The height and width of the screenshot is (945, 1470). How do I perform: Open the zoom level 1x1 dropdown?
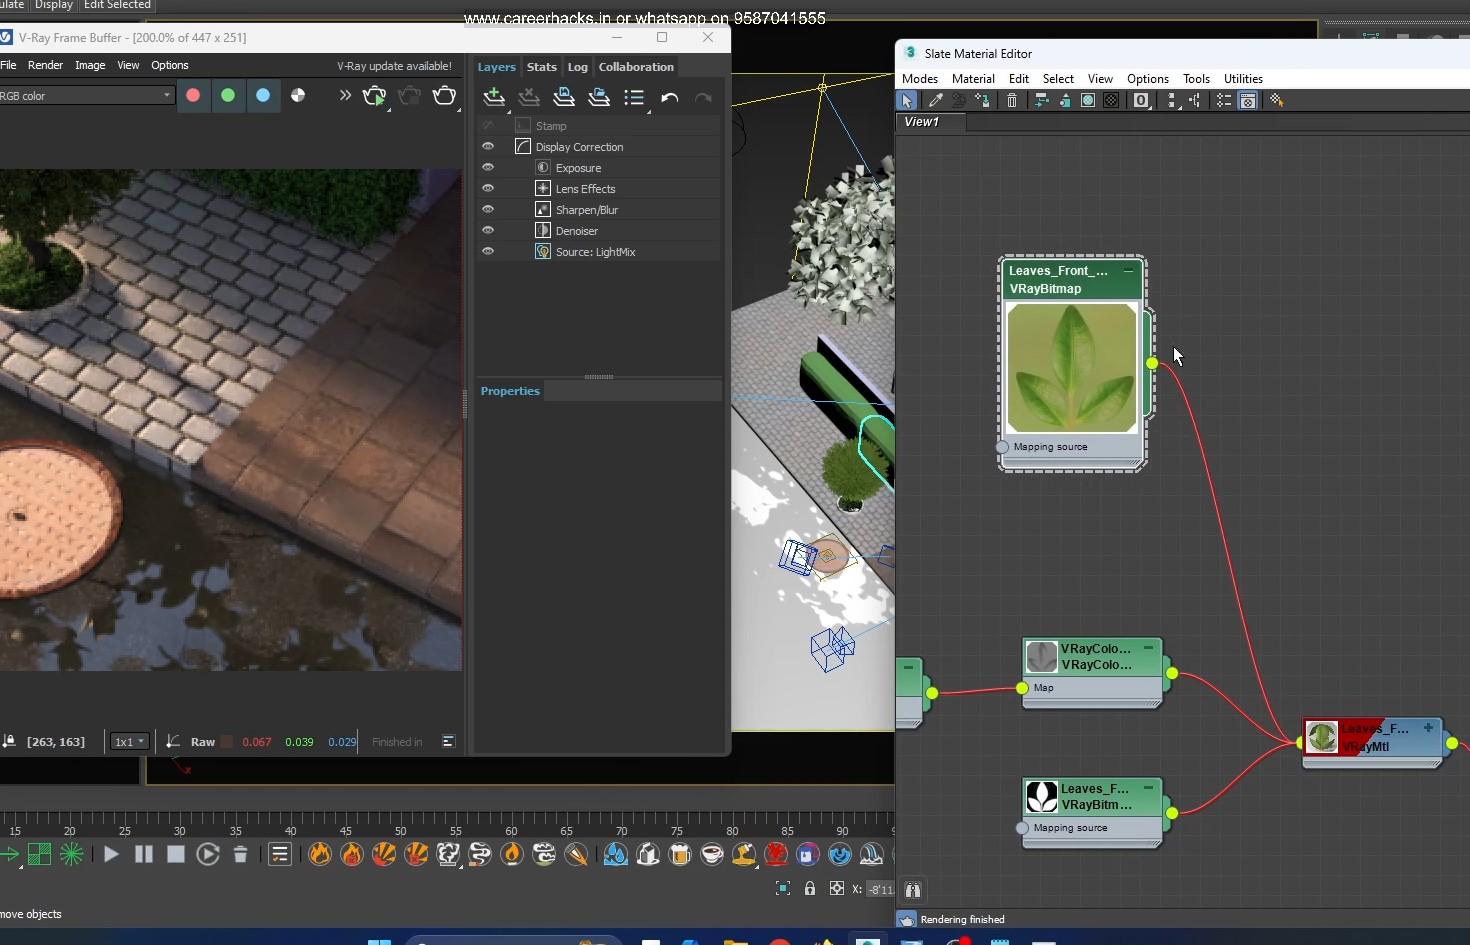128,742
